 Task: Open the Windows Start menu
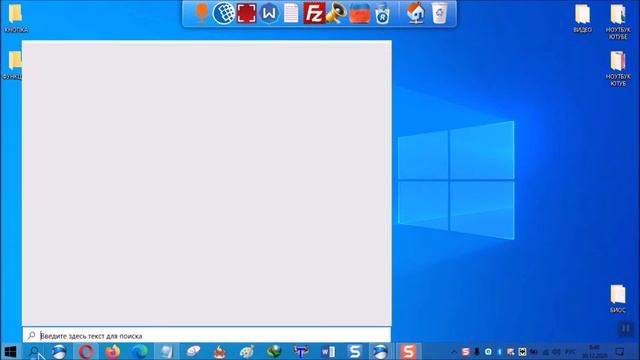point(10,351)
